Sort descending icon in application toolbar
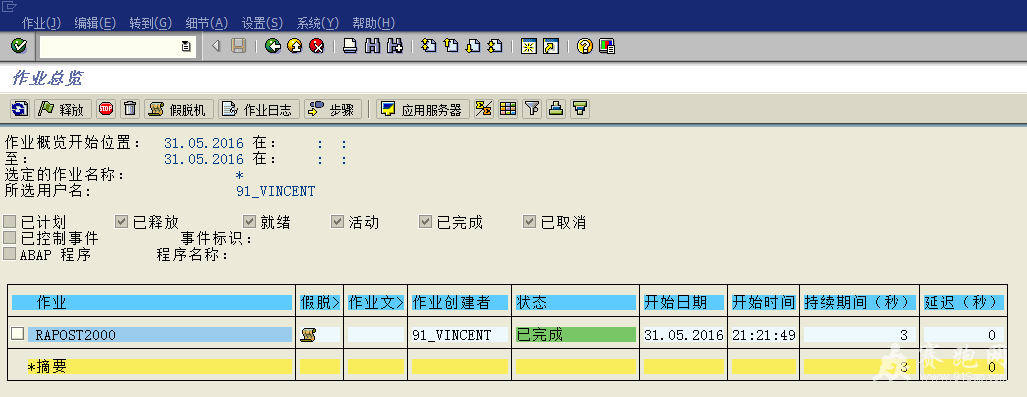 [x=580, y=109]
